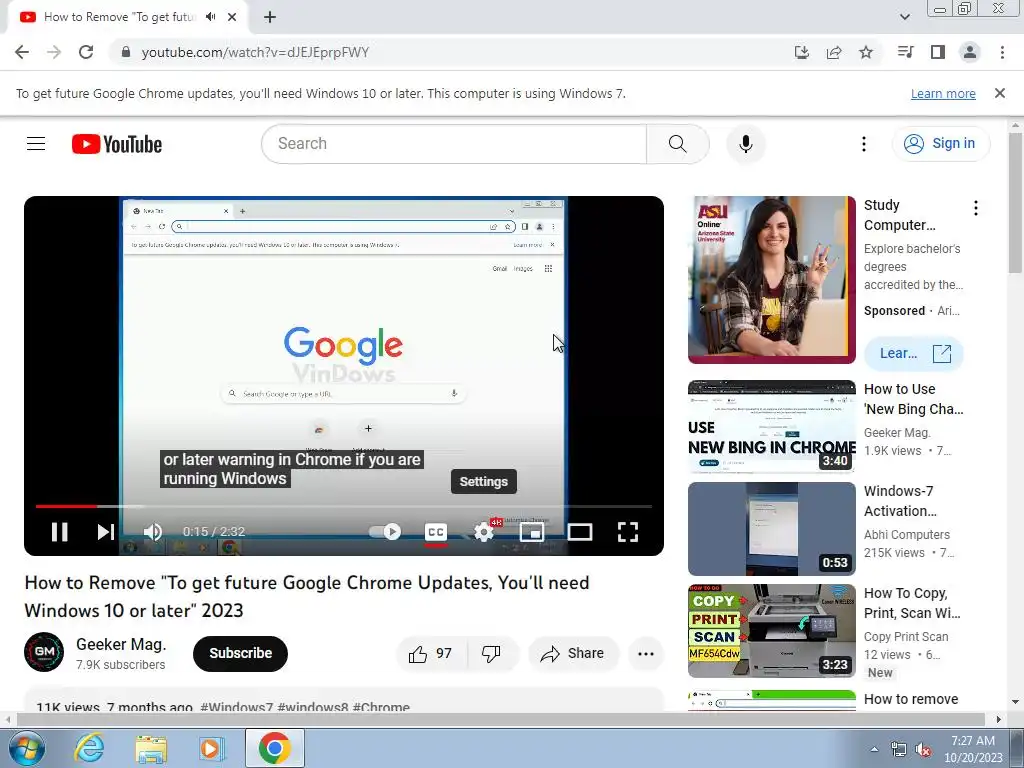Viewport: 1024px width, 768px height.
Task: Open the system volume tray icon
Action: pyautogui.click(x=923, y=750)
